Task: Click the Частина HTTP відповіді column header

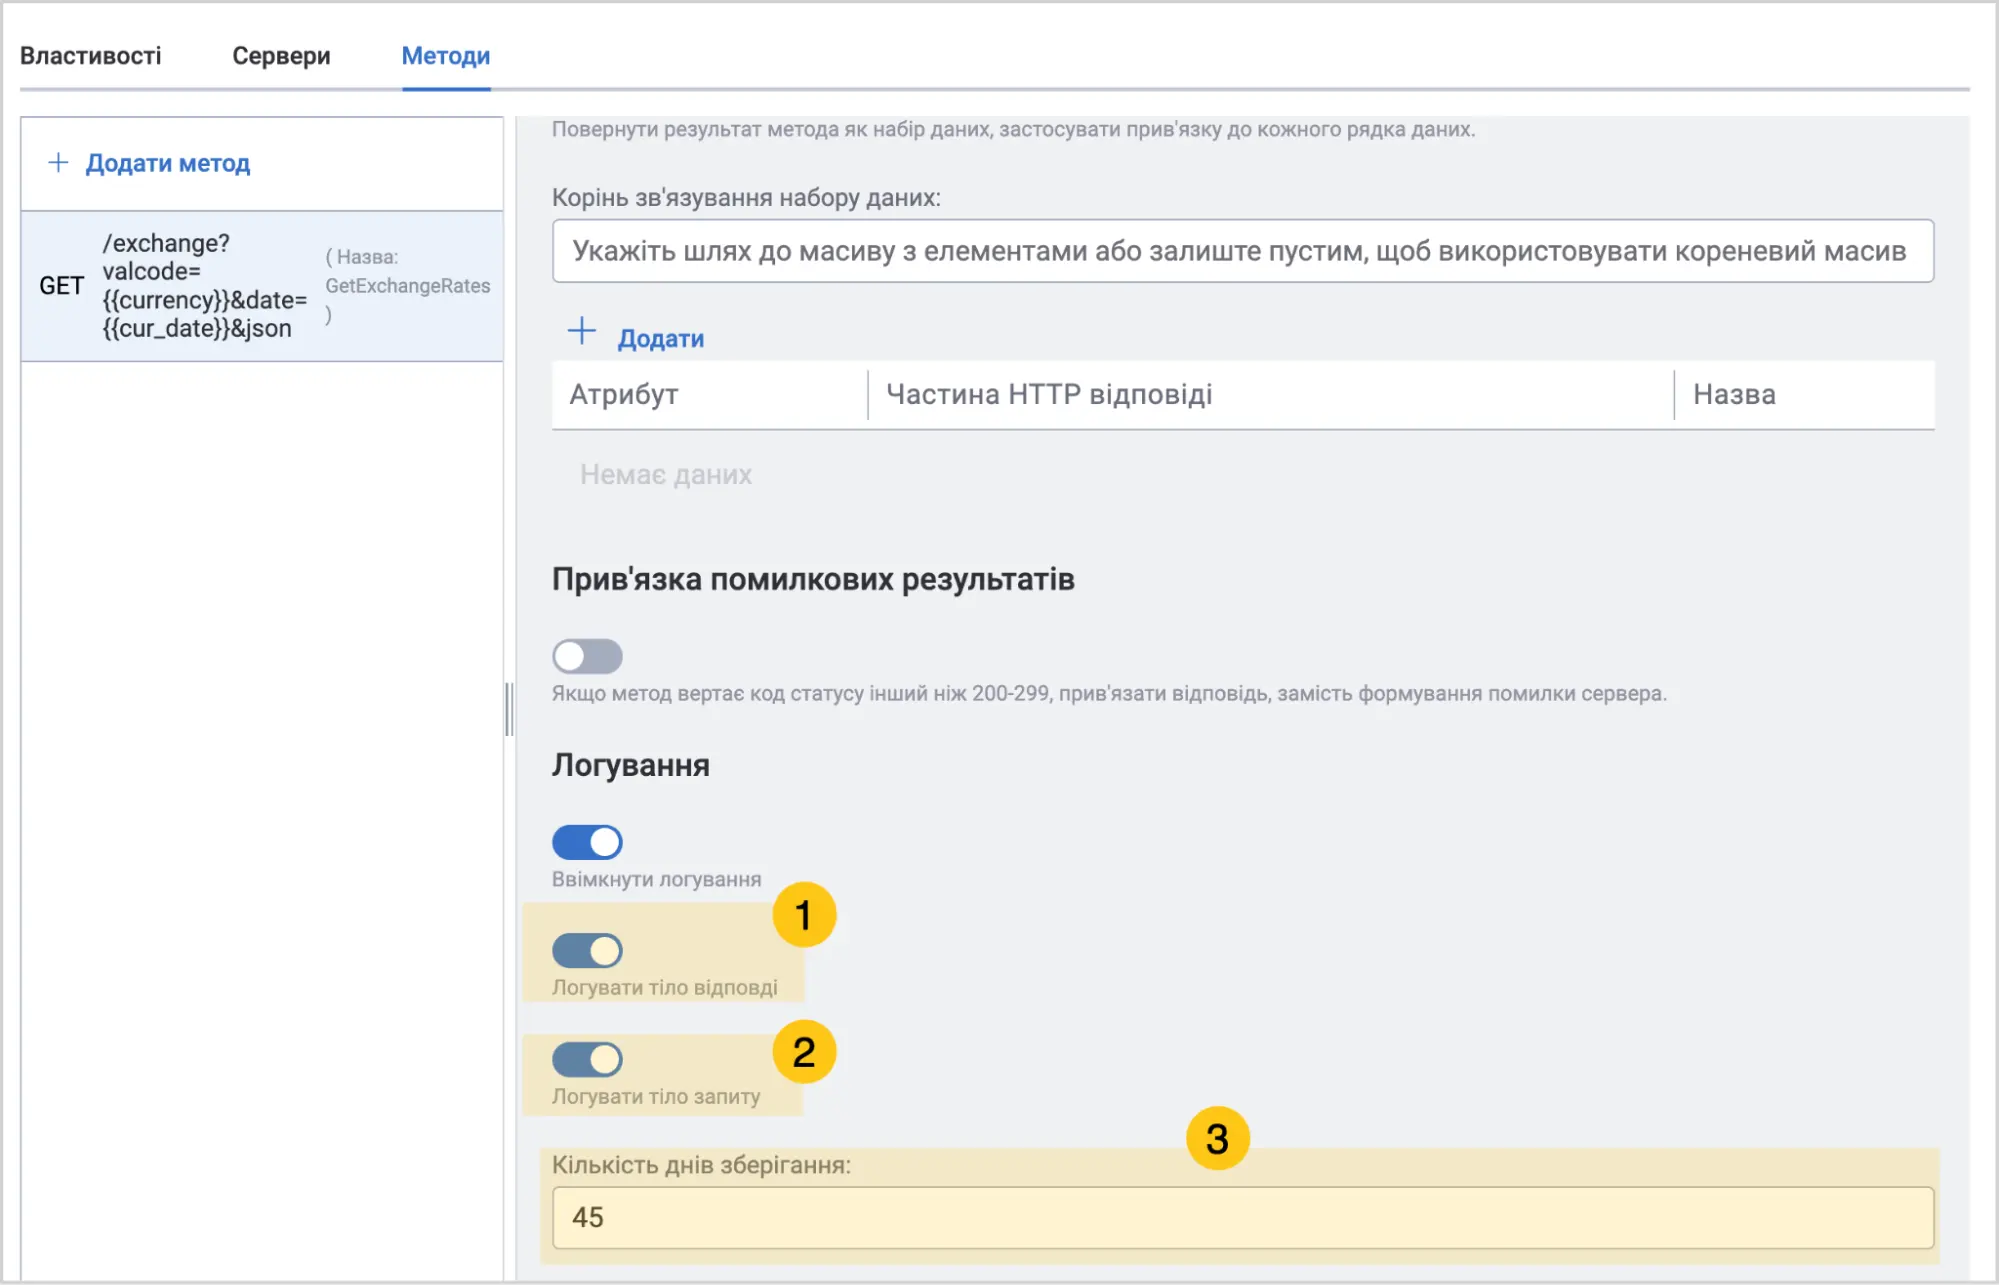Action: pos(1049,395)
